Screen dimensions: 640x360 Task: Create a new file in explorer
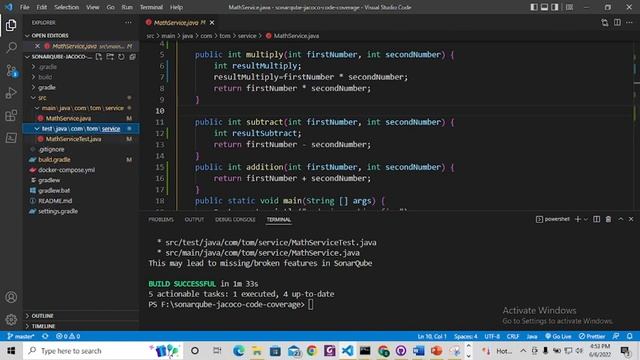coord(99,57)
